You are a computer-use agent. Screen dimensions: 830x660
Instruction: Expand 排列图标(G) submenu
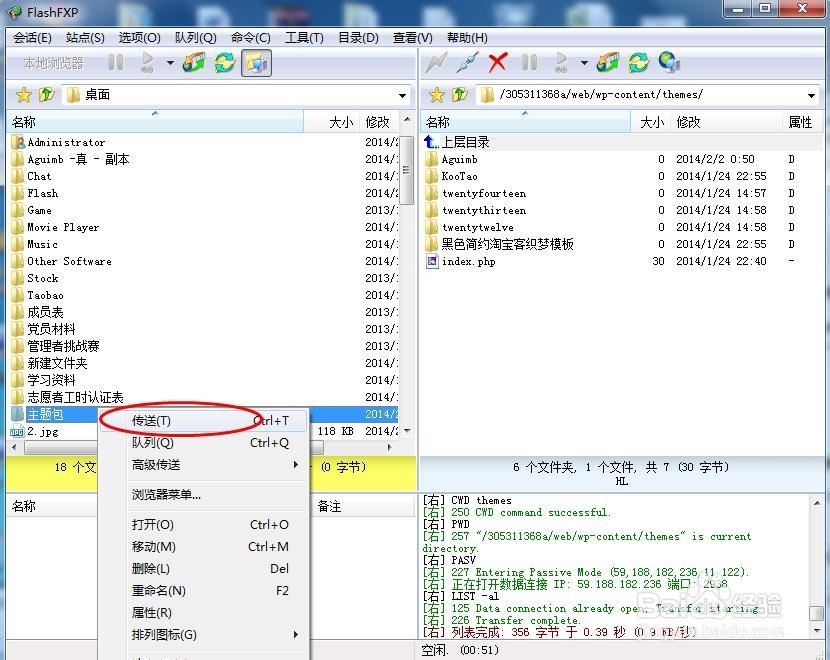(x=204, y=634)
